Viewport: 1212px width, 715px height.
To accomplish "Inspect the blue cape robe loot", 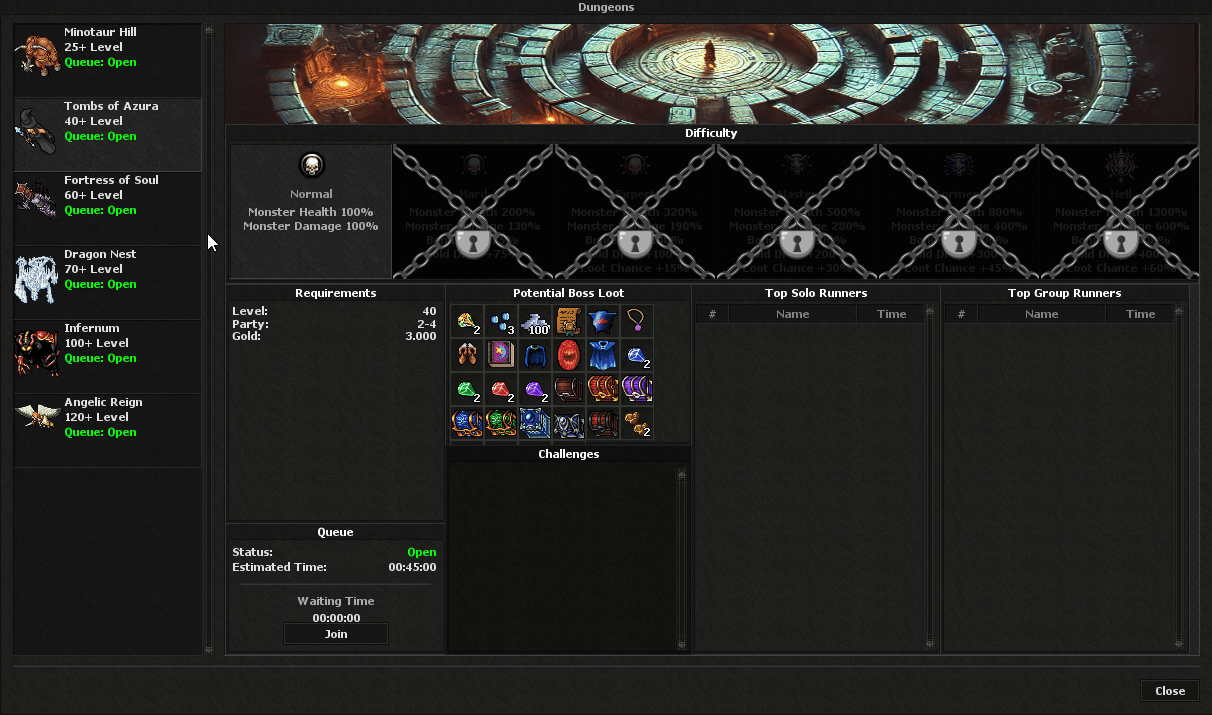I will click(x=603, y=356).
